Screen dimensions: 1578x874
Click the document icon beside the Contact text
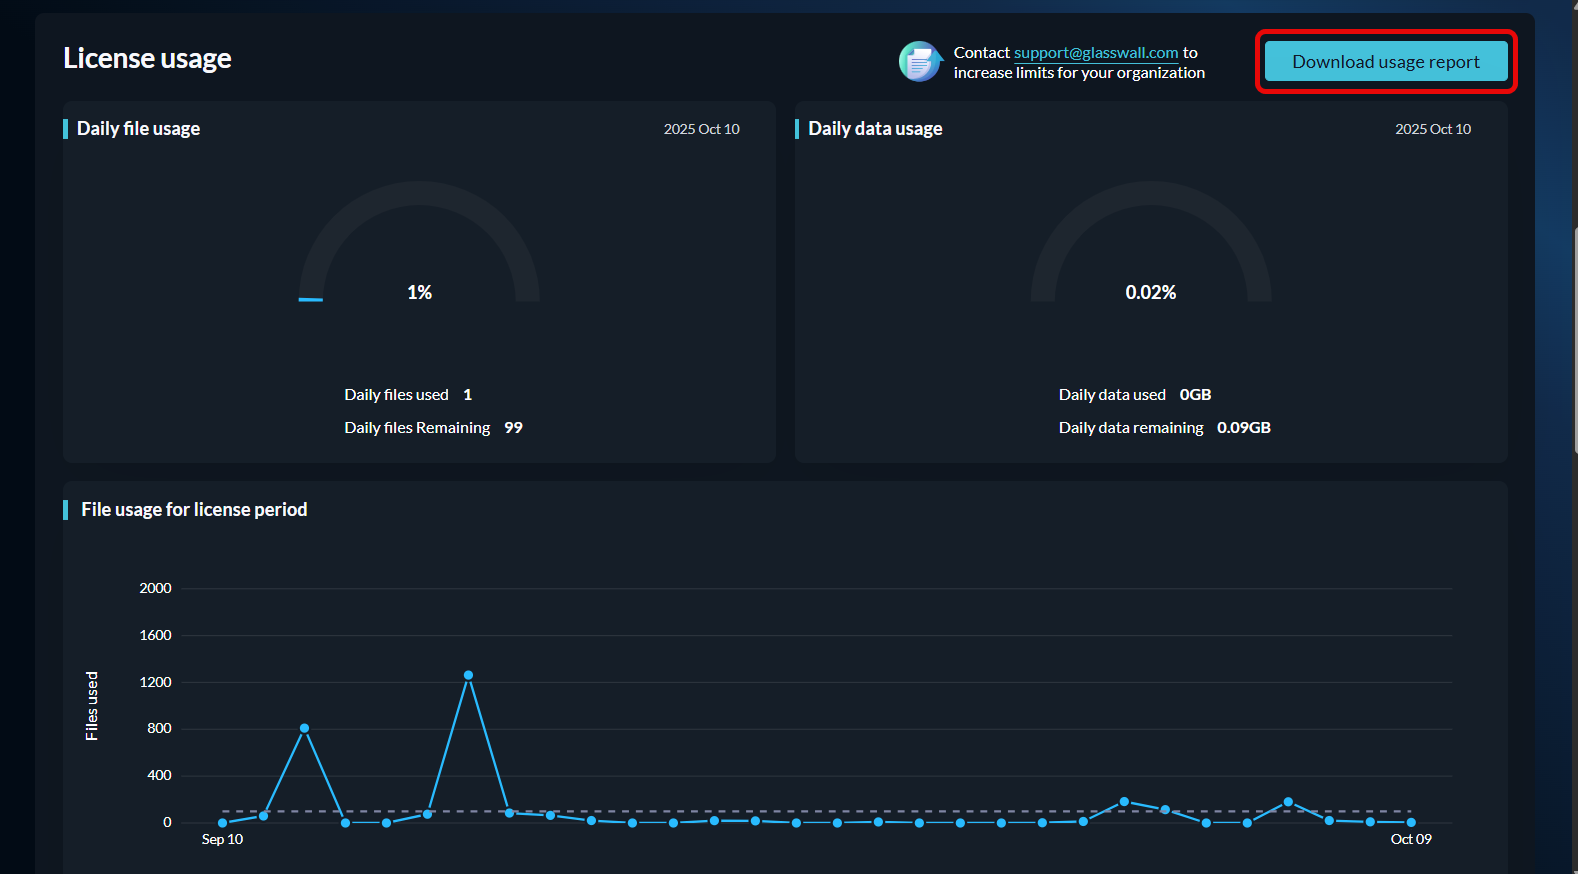(x=919, y=62)
